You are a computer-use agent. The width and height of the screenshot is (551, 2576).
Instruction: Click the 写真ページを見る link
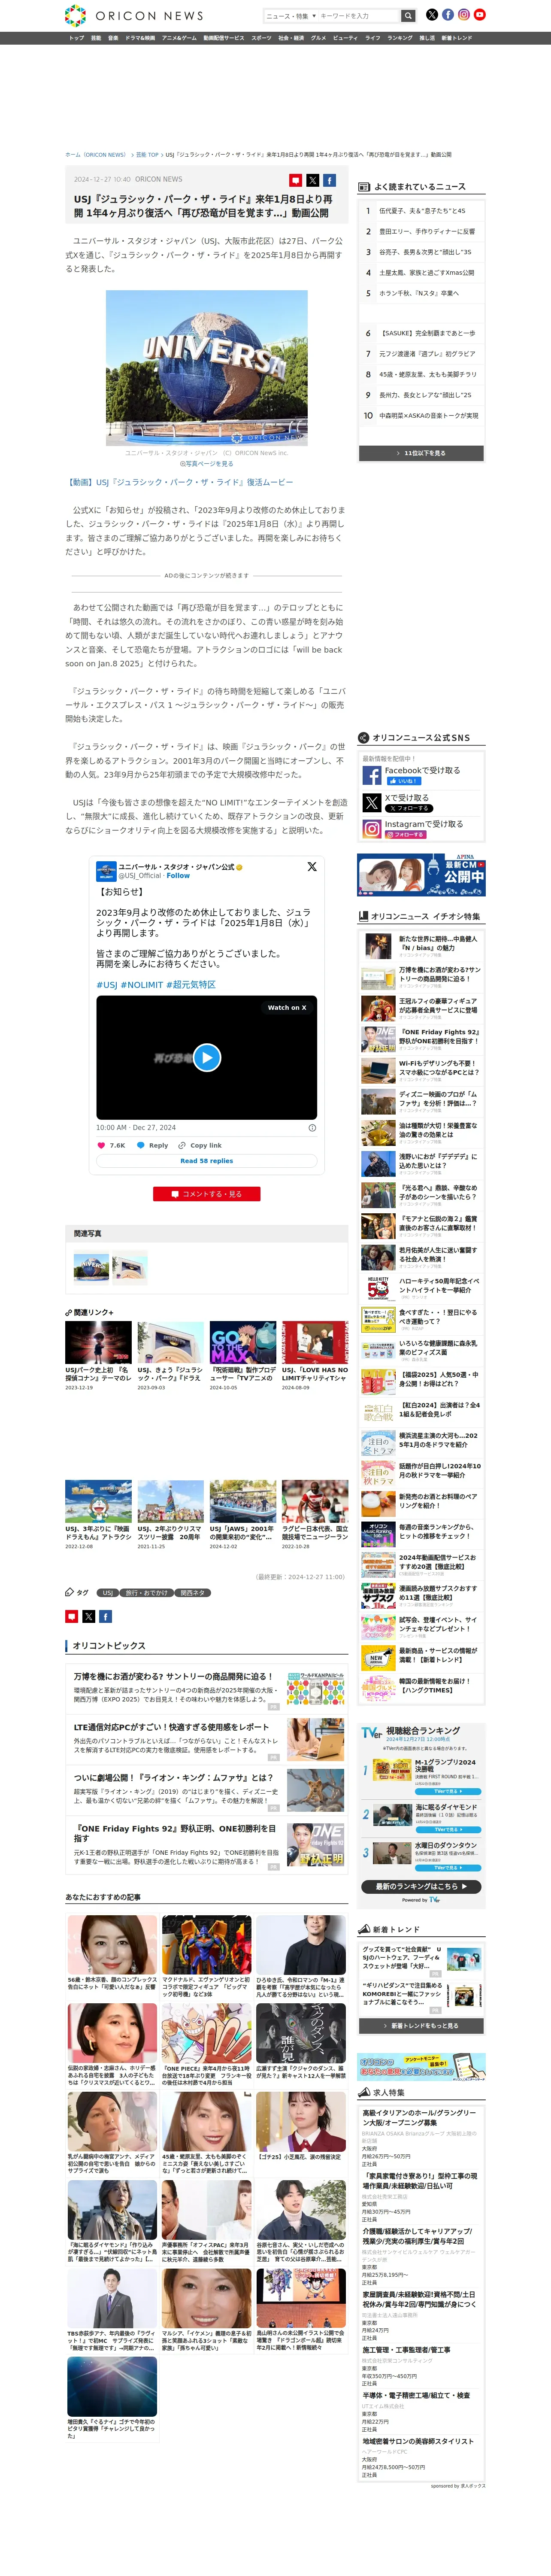(x=207, y=464)
